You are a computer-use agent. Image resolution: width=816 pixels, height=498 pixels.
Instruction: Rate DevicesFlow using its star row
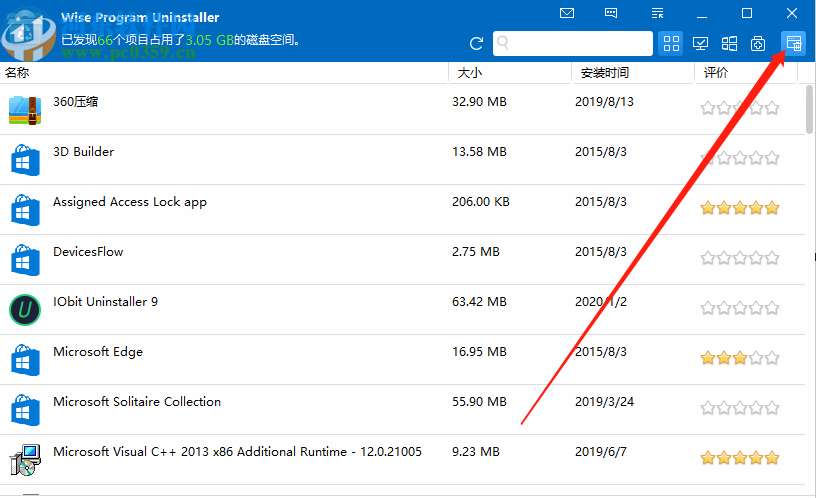(740, 258)
